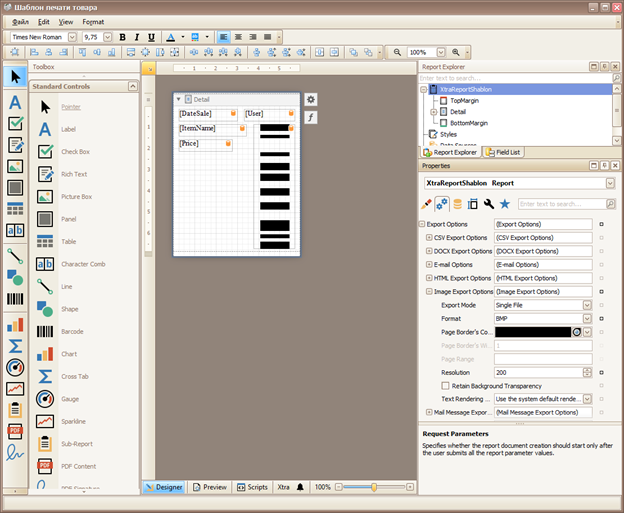
Task: Pick the Barcode control
Action: tap(72, 332)
